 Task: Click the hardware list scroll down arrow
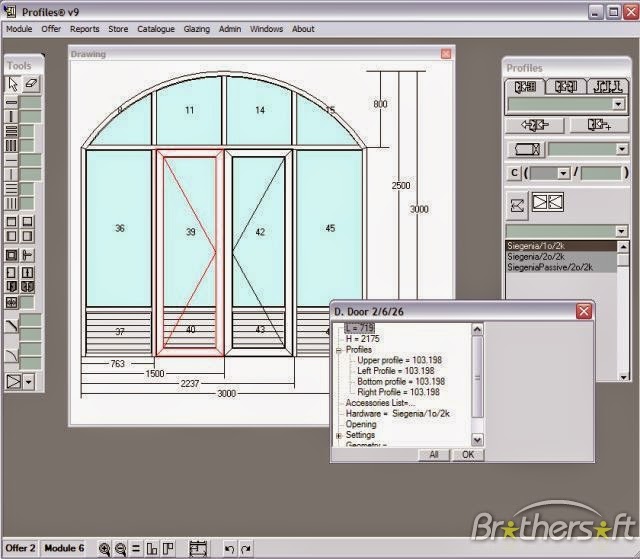623,377
